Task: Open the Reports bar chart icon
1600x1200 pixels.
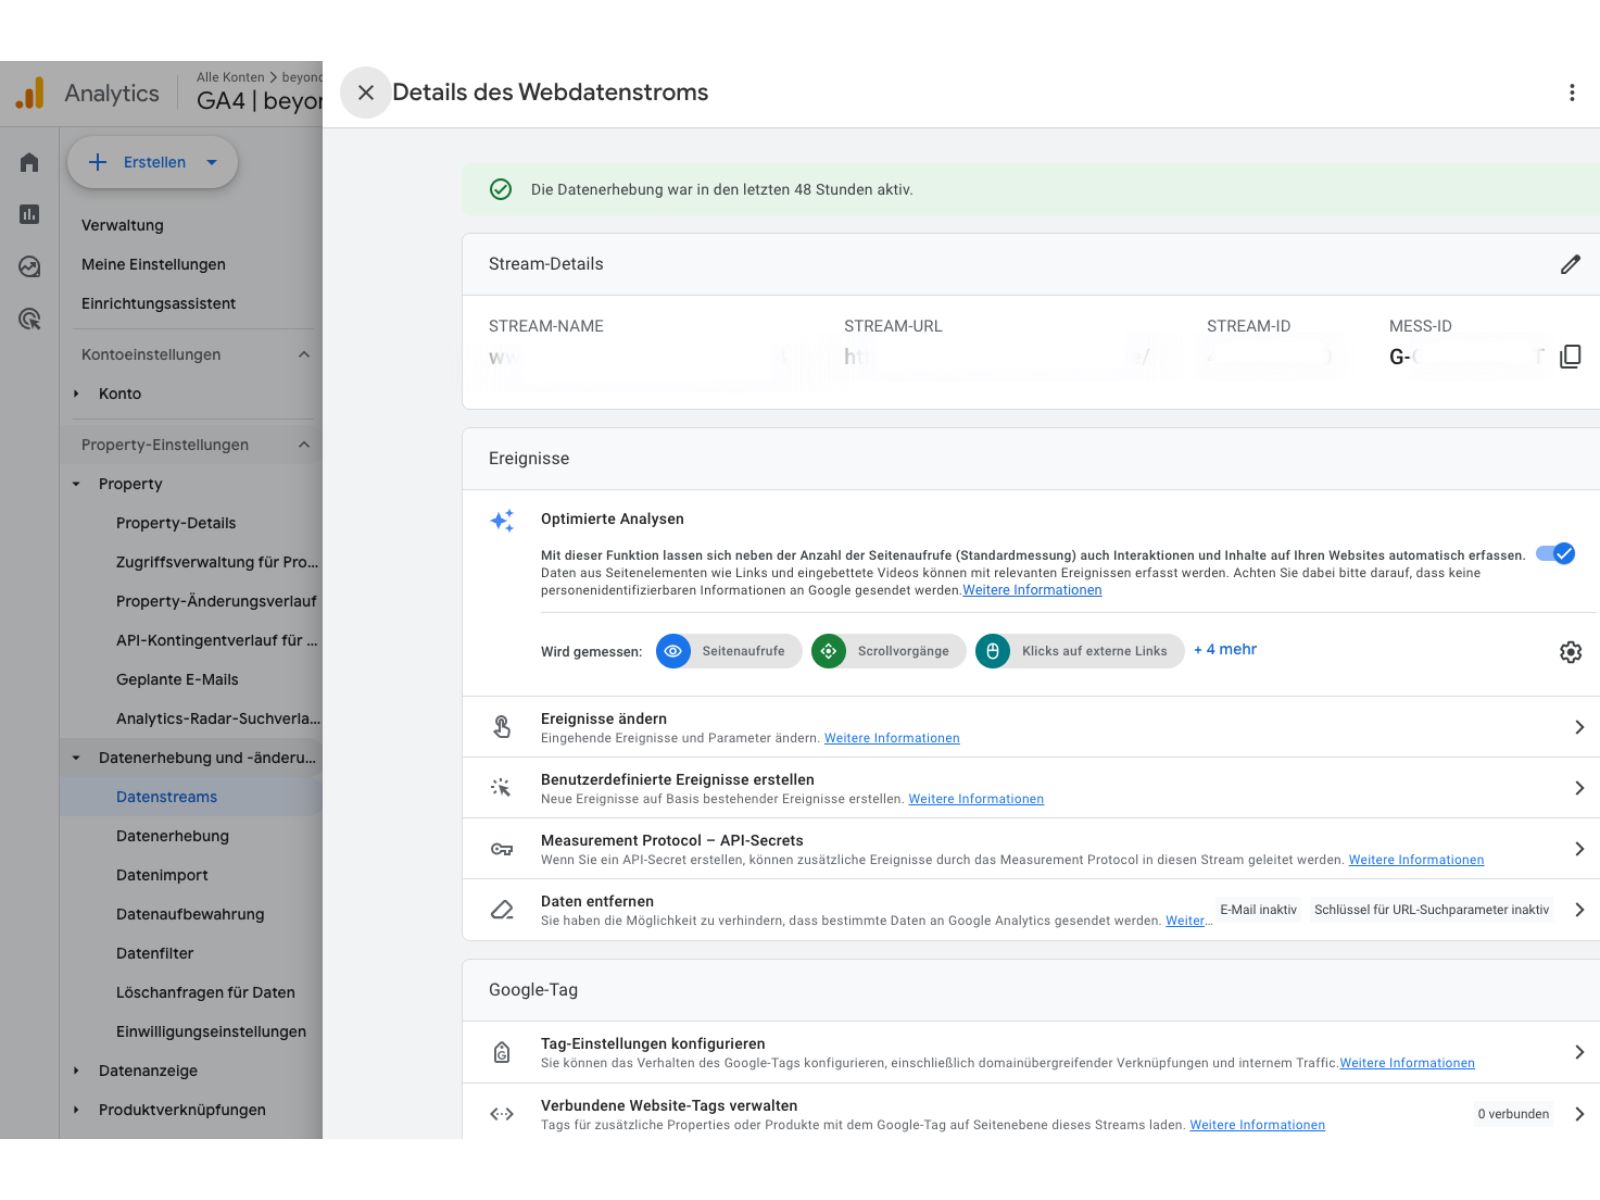Action: [x=29, y=214]
